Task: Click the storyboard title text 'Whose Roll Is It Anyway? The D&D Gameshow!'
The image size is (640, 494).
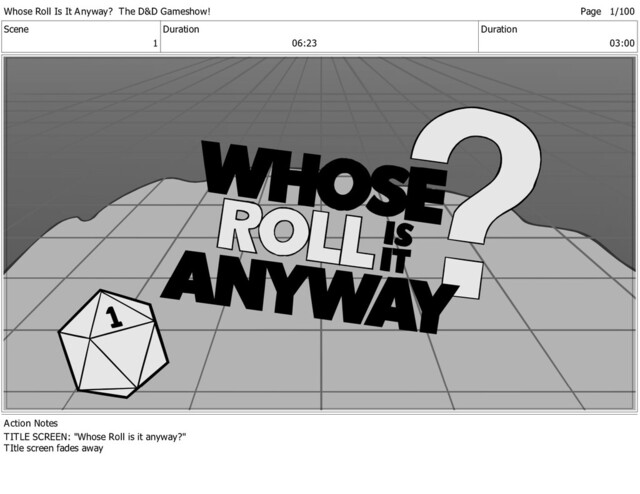Action: pos(107,11)
